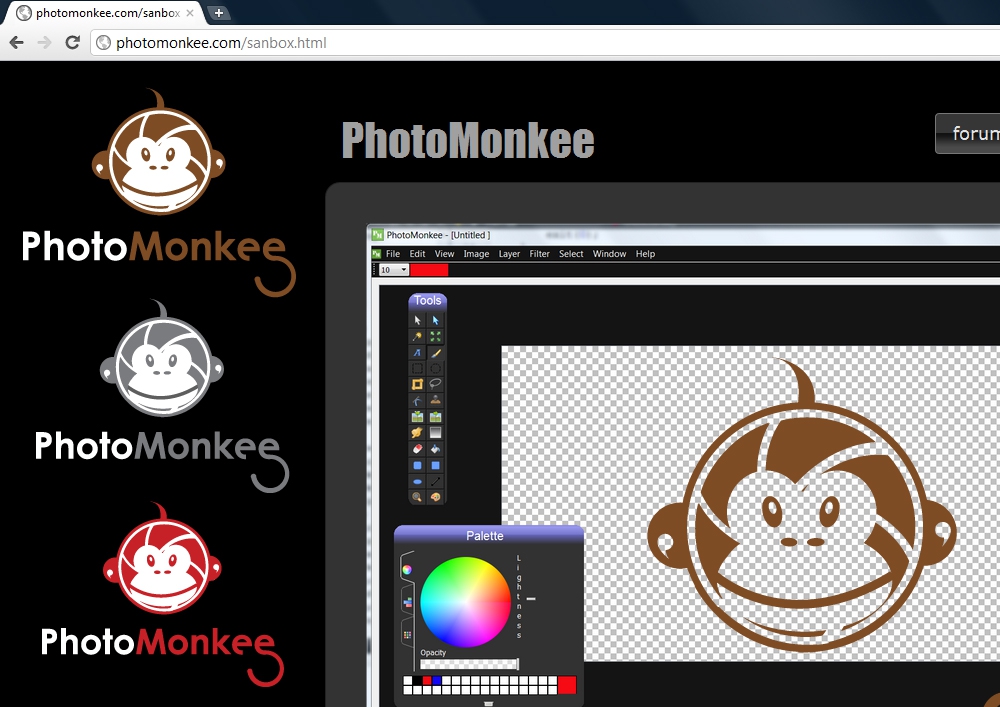Select the eraser tool

418,449
